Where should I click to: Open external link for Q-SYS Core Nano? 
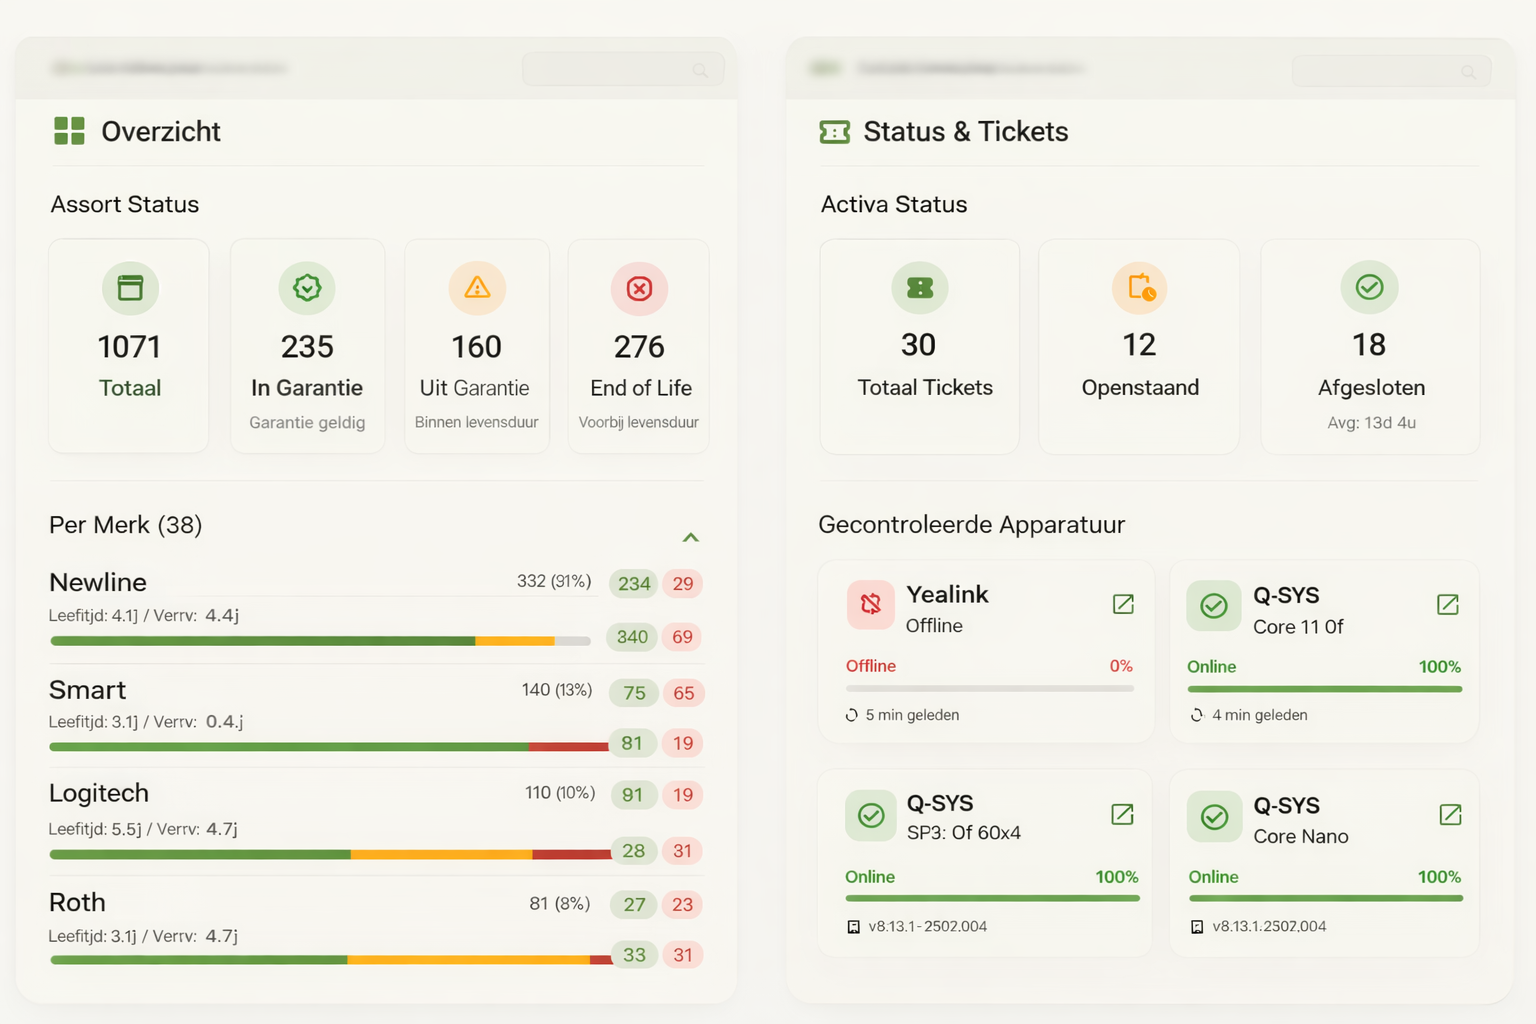pyautogui.click(x=1450, y=815)
